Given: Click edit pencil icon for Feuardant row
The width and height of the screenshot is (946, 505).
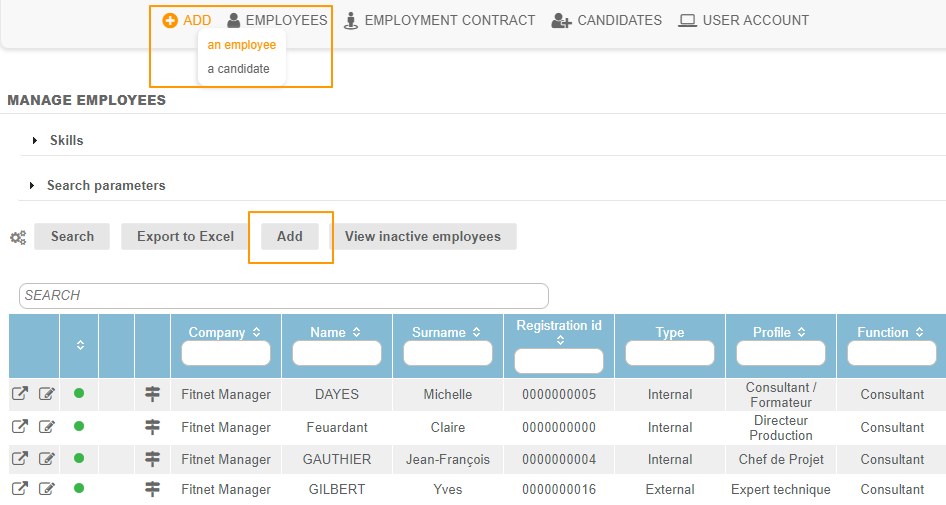Looking at the screenshot, I should (x=47, y=427).
